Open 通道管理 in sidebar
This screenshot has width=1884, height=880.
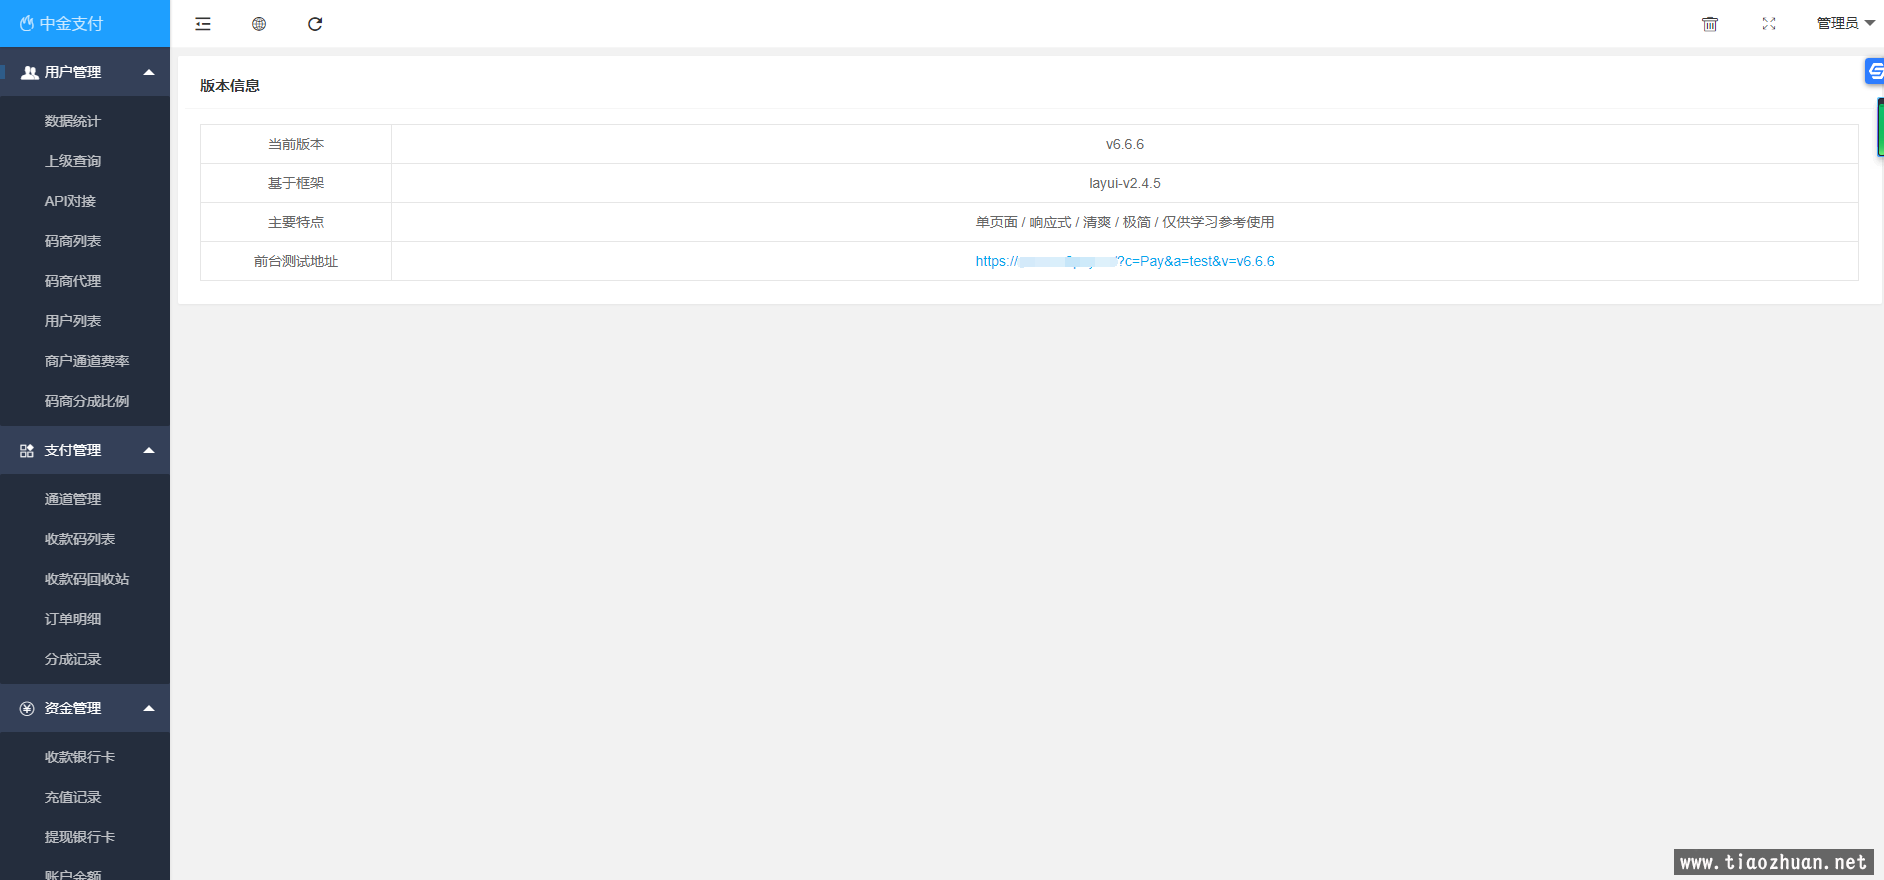click(73, 499)
